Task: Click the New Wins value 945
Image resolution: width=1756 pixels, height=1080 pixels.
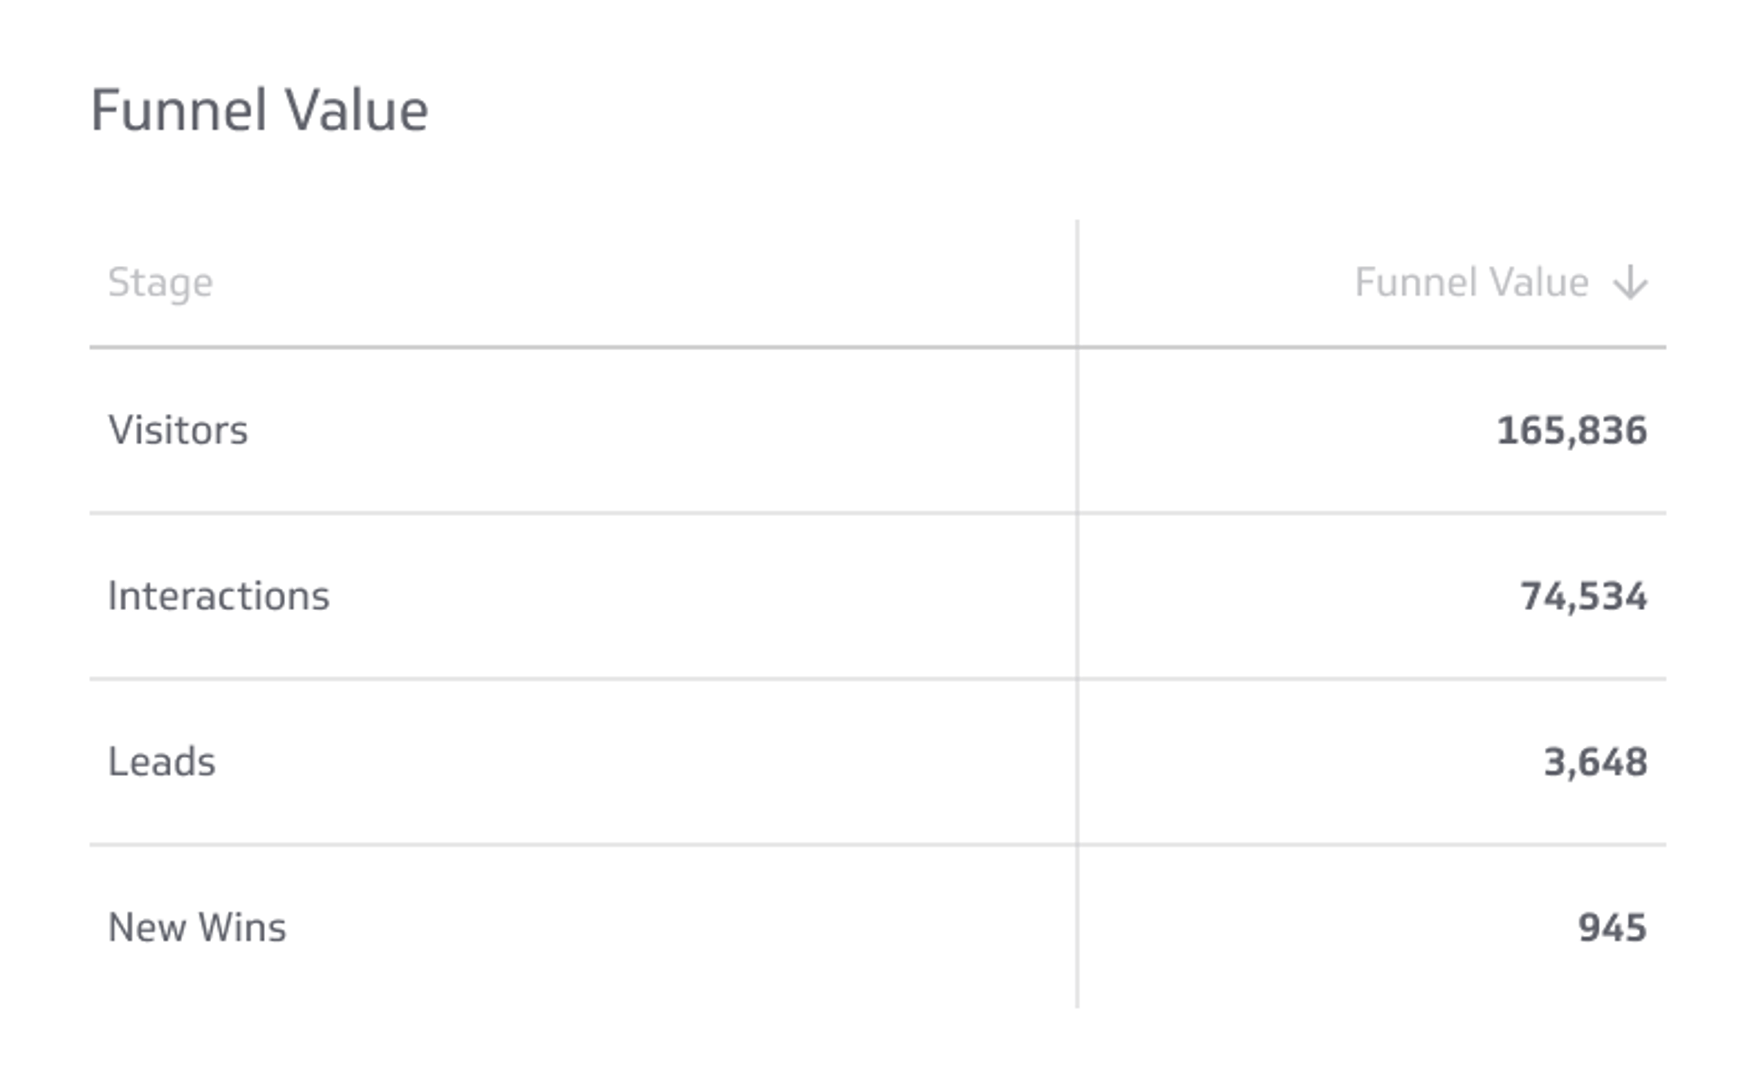Action: pos(1612,927)
